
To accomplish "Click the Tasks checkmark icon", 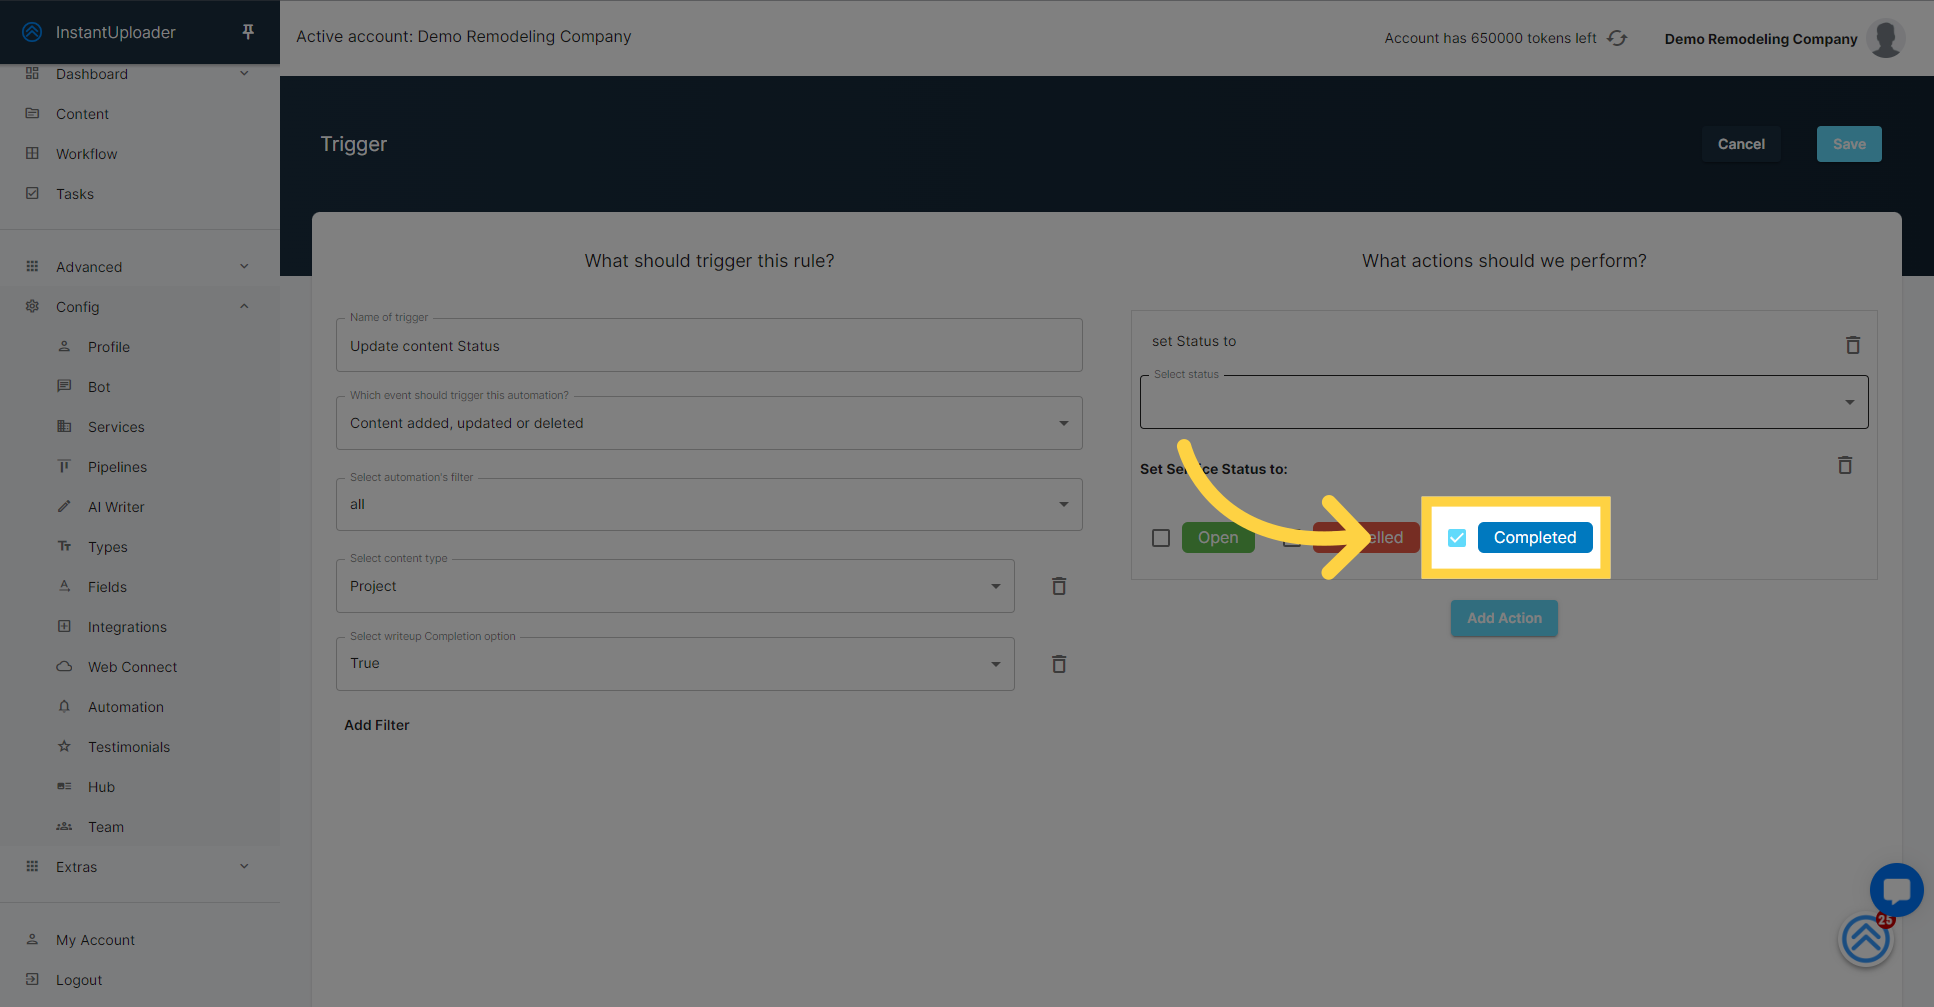I will [x=32, y=193].
